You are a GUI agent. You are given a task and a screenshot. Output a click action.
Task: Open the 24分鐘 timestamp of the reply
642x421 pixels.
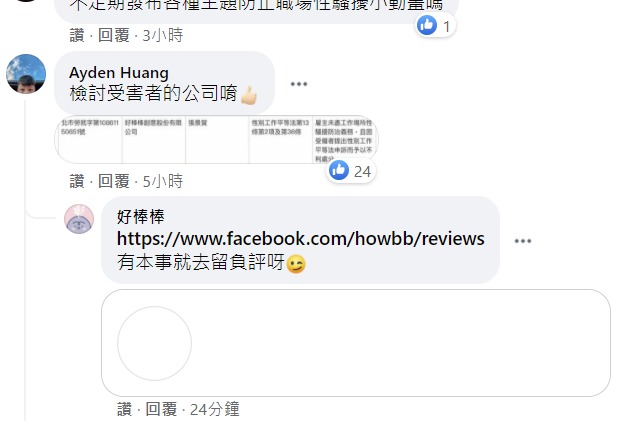(x=215, y=409)
